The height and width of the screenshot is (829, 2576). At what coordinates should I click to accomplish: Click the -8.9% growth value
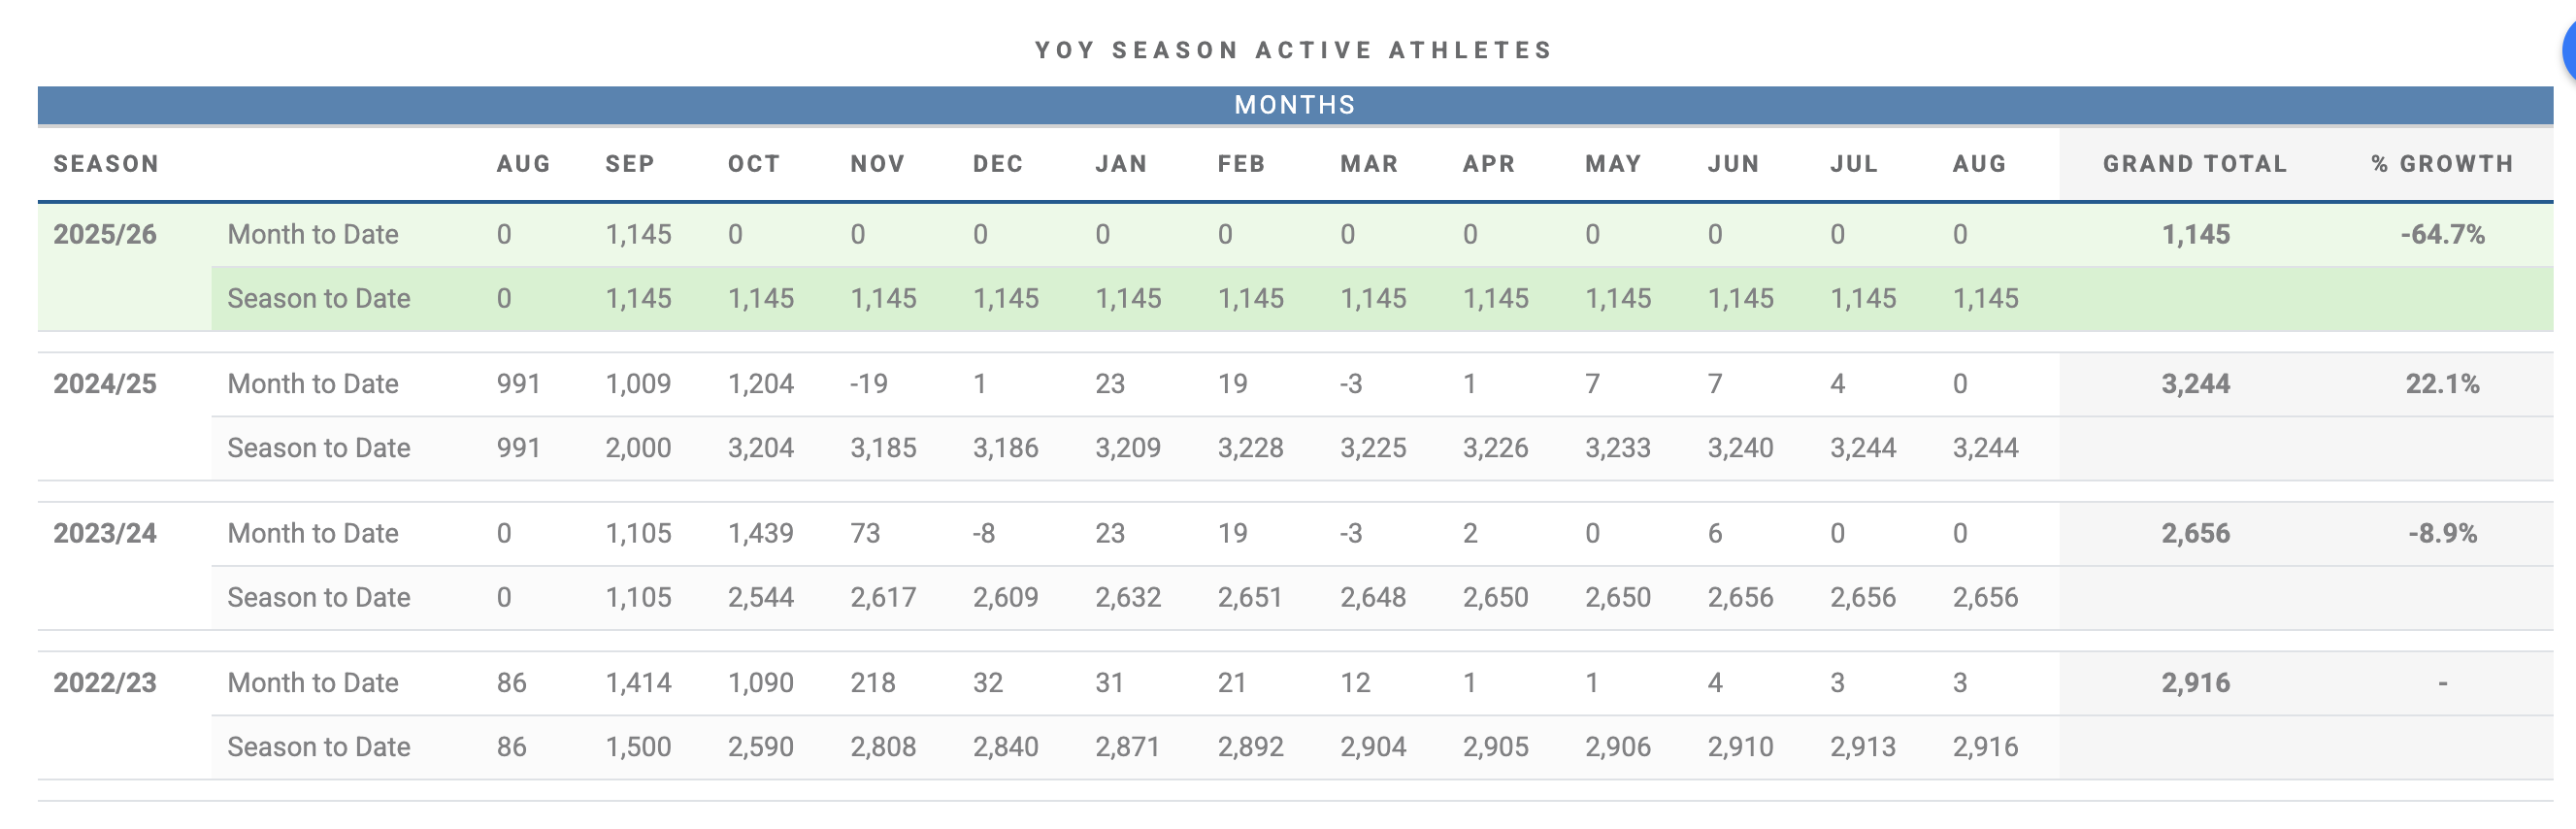click(x=2442, y=533)
